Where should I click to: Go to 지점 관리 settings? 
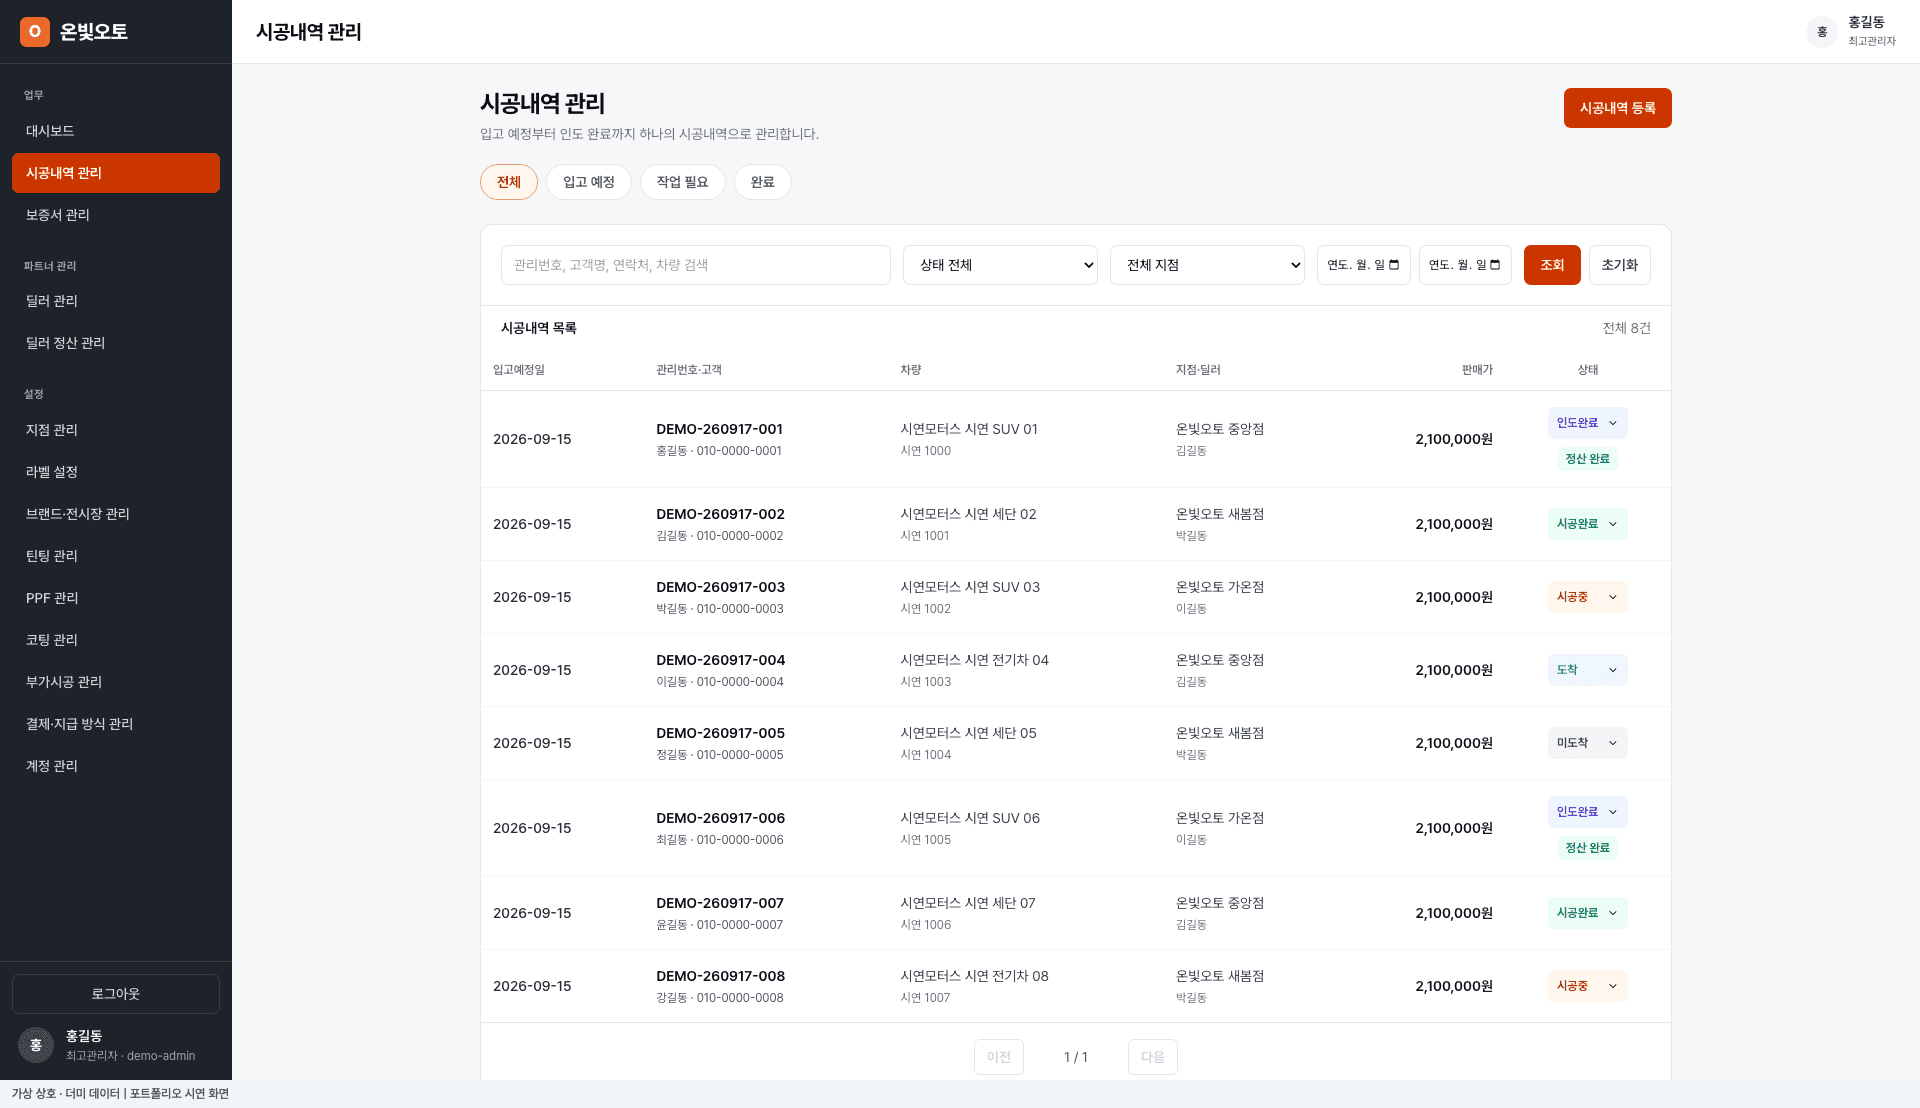[x=116, y=430]
